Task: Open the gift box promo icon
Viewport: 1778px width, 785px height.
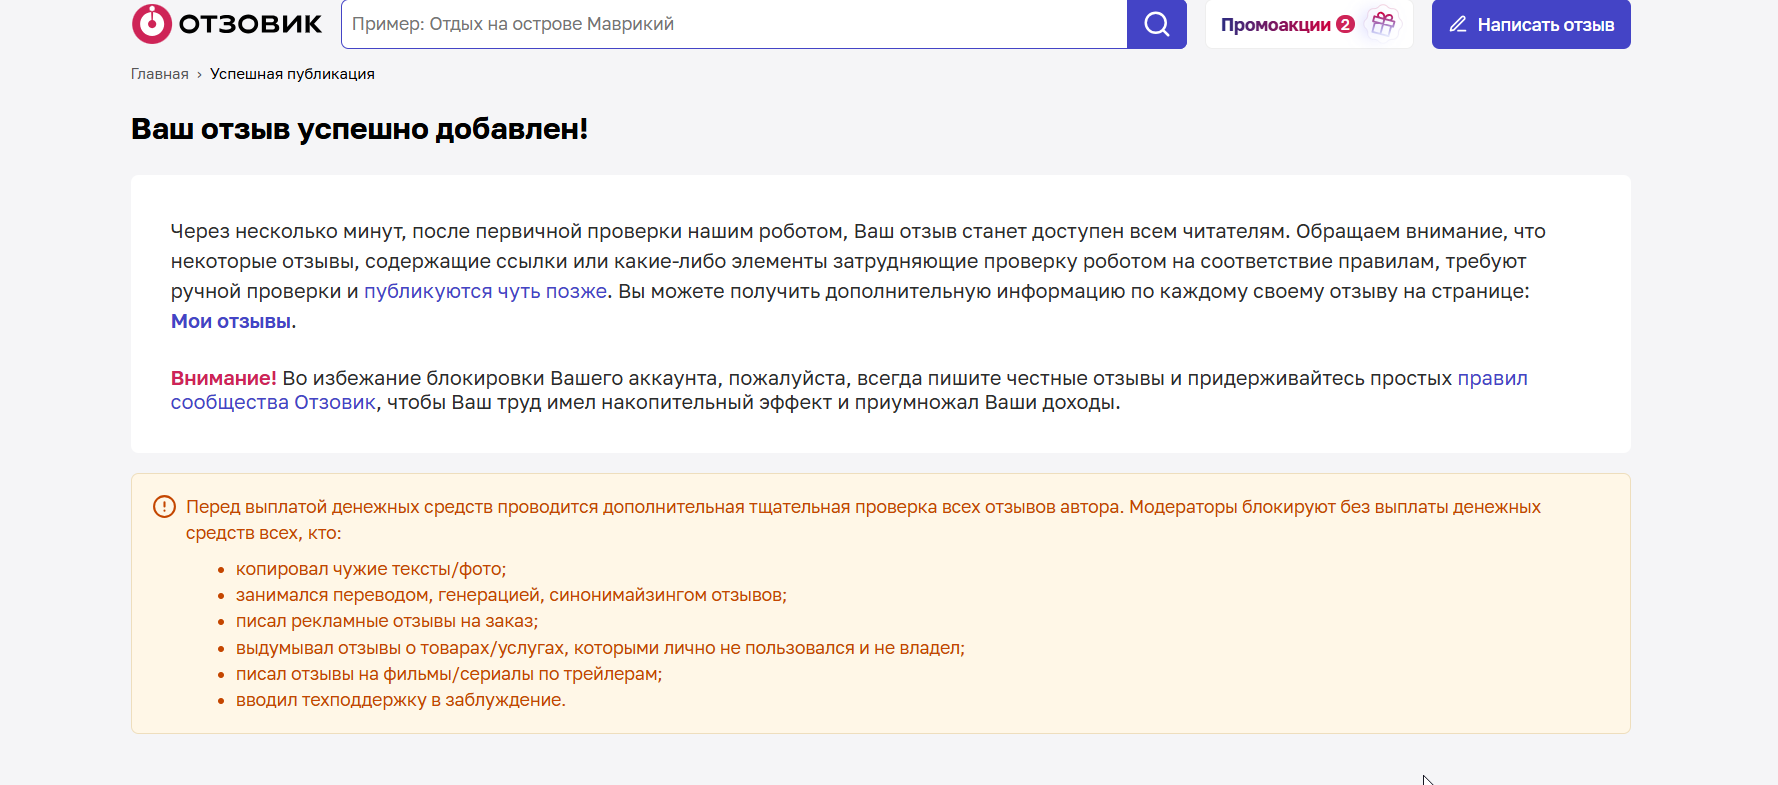Action: (x=1383, y=24)
